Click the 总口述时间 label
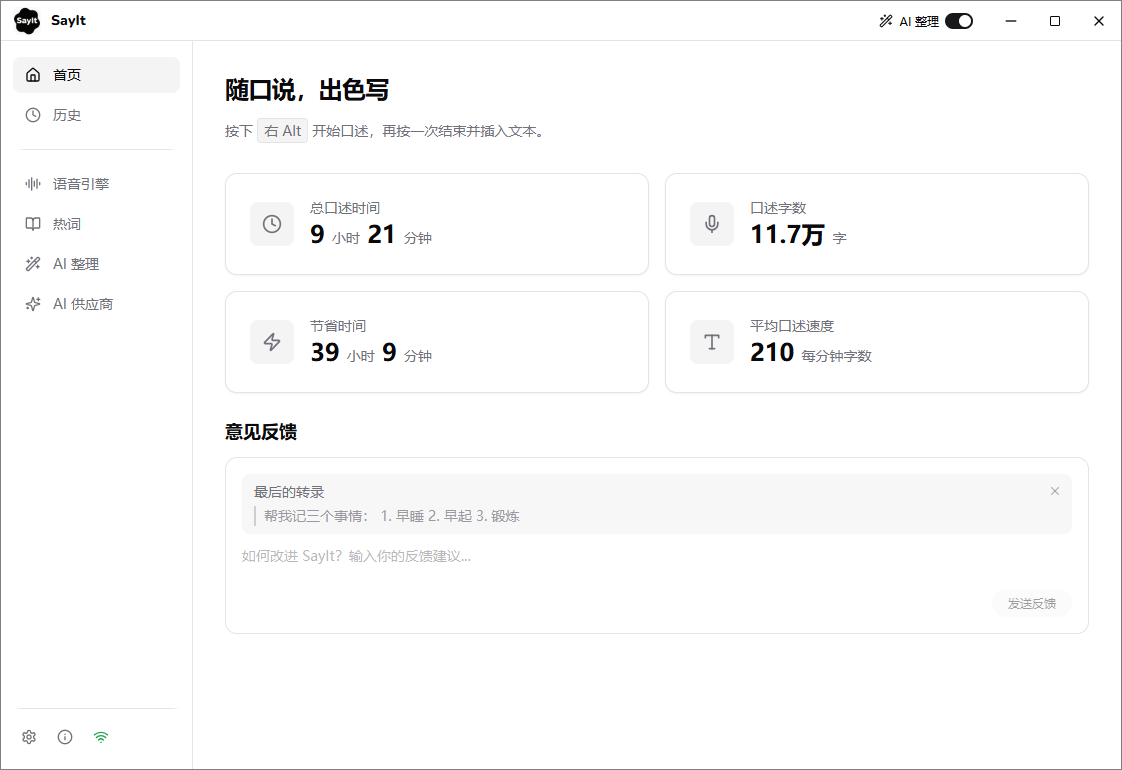This screenshot has width=1122, height=770. [345, 208]
